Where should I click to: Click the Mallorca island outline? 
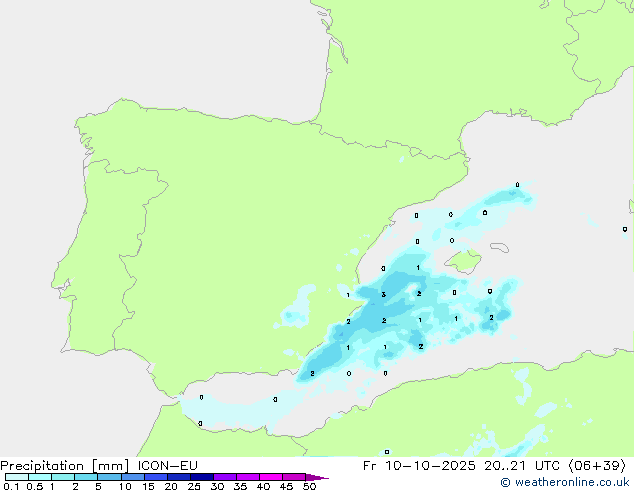(463, 261)
